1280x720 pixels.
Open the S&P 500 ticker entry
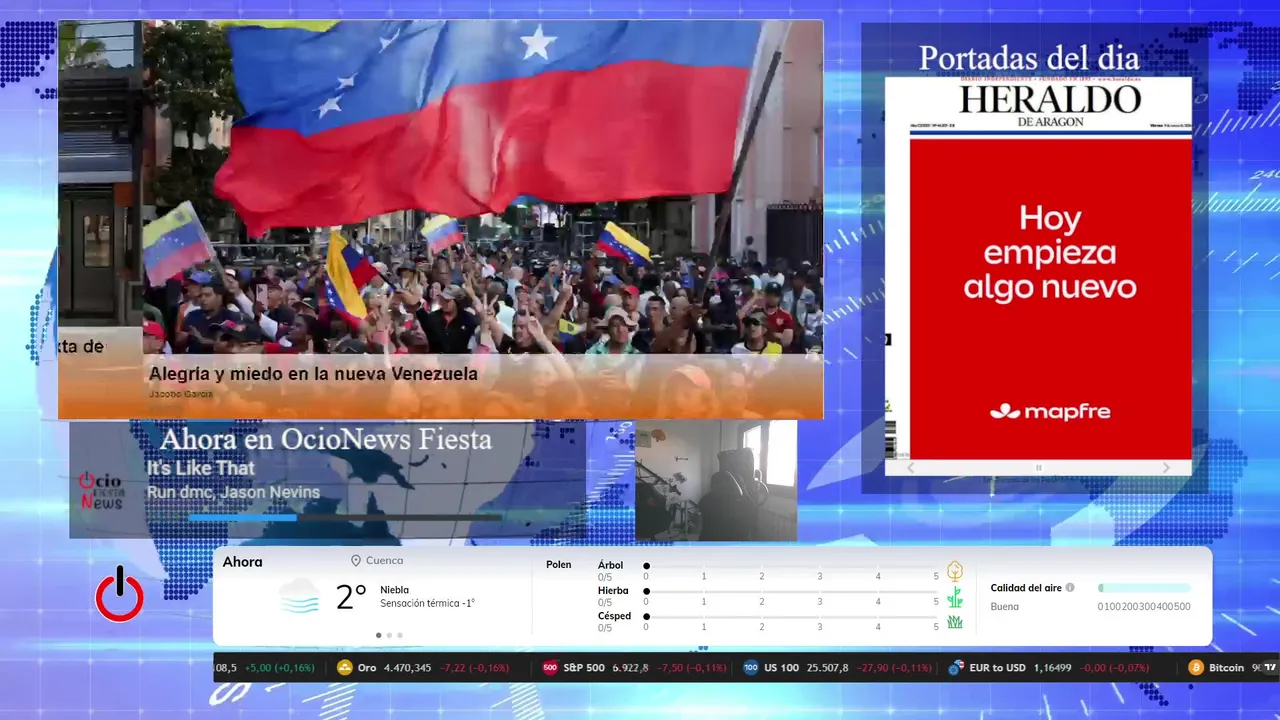[x=636, y=668]
